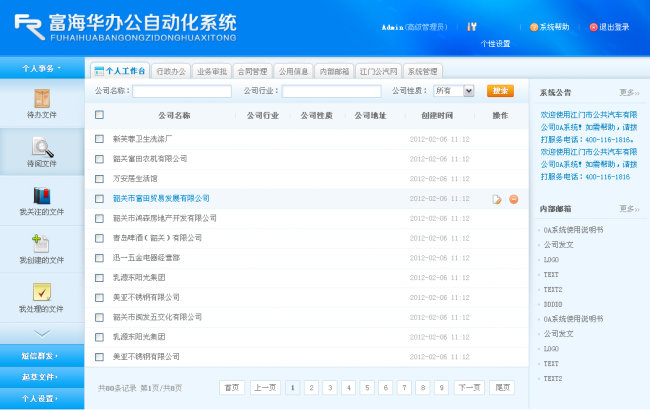Jump to page 9
650x410 pixels.
[x=441, y=388]
